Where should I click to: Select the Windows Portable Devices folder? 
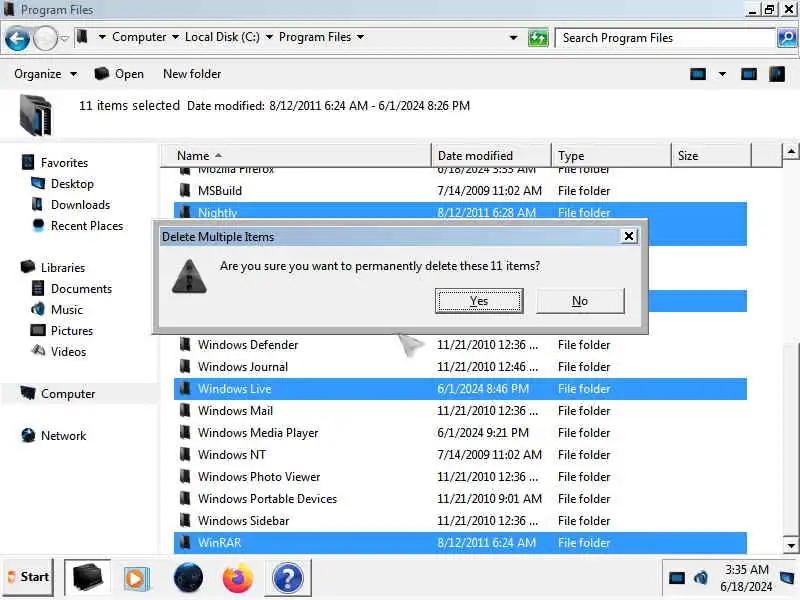pyautogui.click(x=460, y=498)
